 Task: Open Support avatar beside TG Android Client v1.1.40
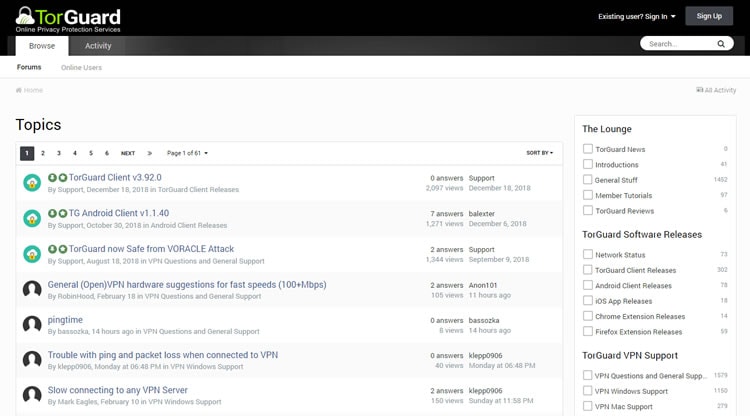pyautogui.click(x=32, y=219)
